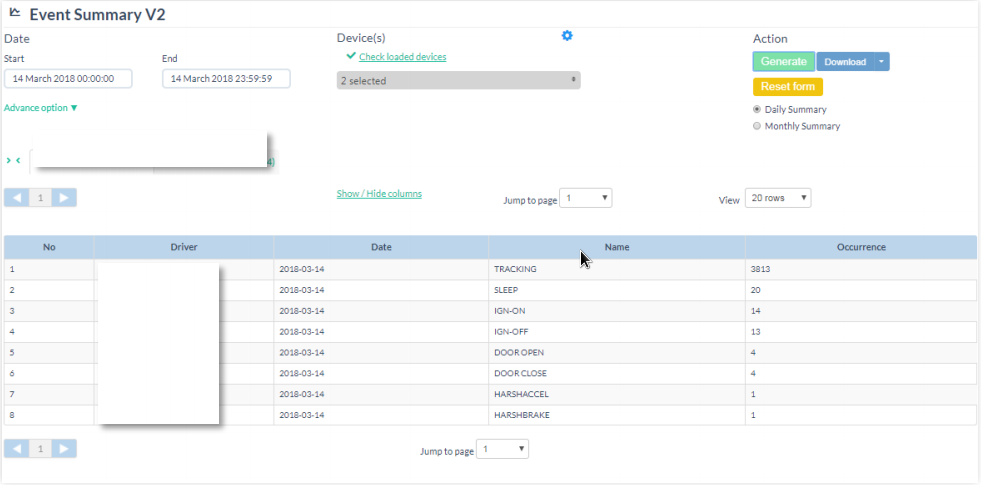
Task: Select the Daily Summary radio option
Action: [x=757, y=109]
